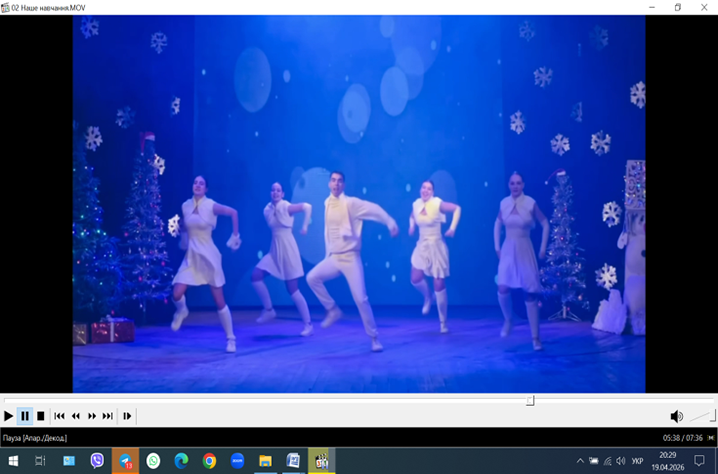The width and height of the screenshot is (718, 474).
Task: Click the Windows Start button
Action: pyautogui.click(x=13, y=461)
